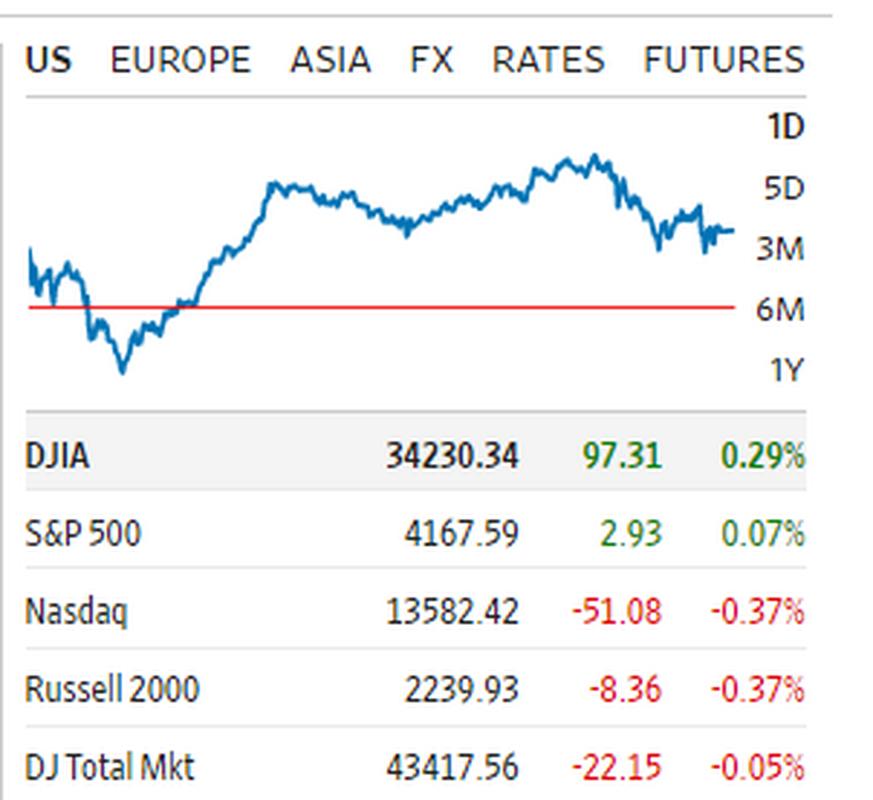The image size is (873, 800).
Task: Select the 1D chart range
Action: 785,127
